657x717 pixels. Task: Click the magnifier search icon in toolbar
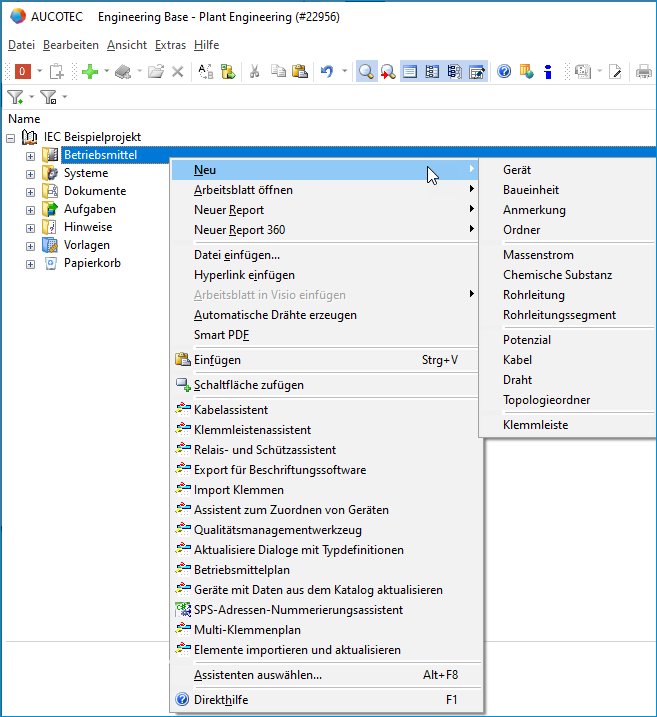[366, 71]
